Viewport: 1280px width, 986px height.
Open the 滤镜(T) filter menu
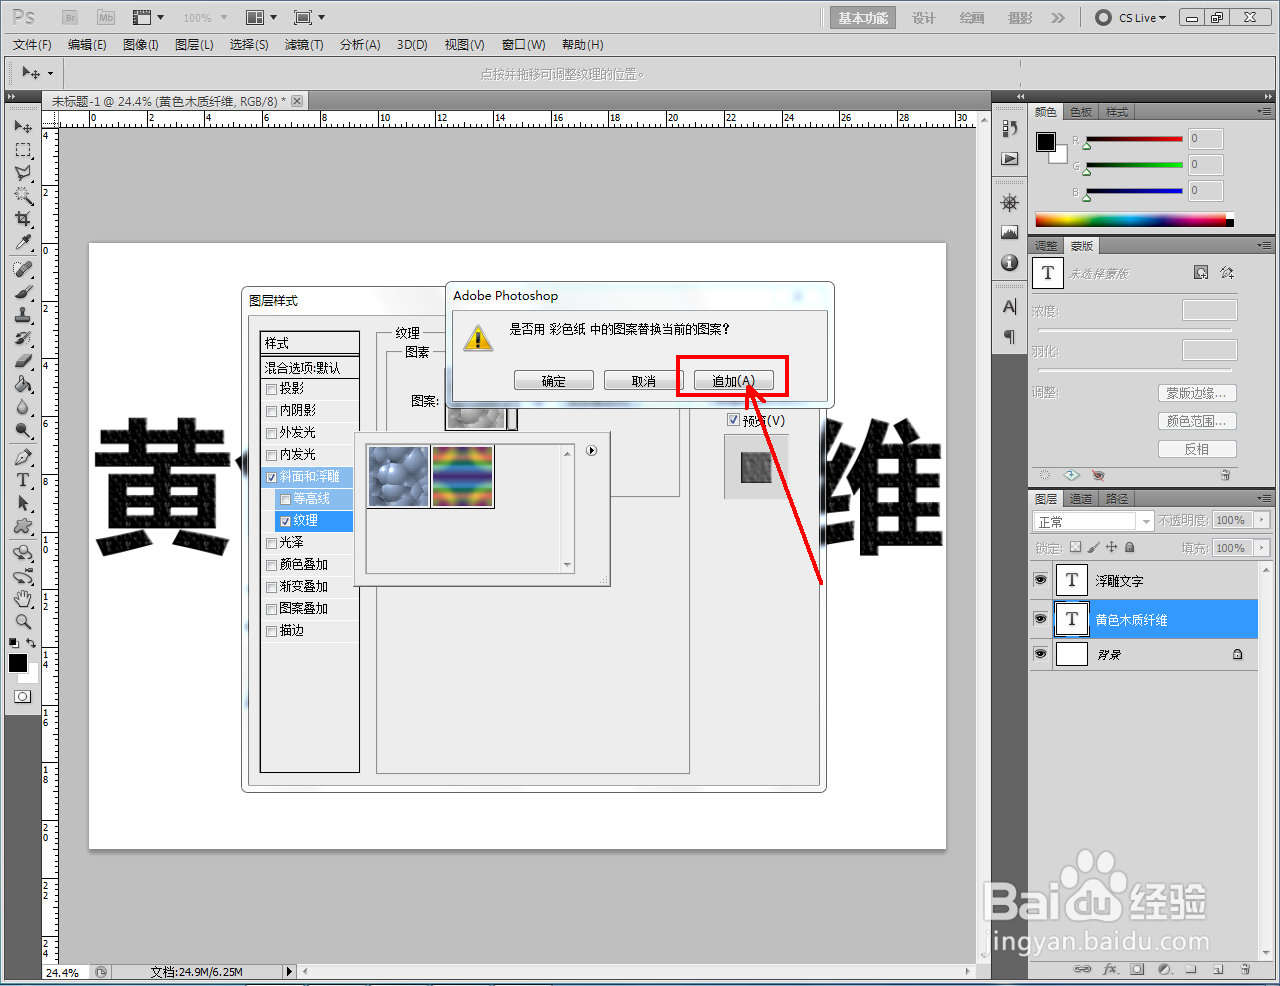click(x=304, y=45)
